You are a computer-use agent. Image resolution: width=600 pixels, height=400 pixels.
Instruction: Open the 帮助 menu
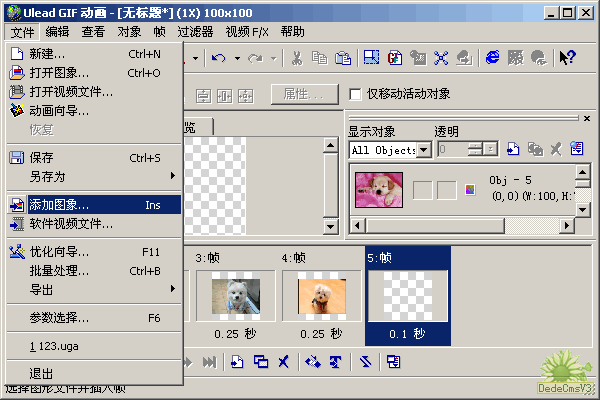tap(292, 32)
